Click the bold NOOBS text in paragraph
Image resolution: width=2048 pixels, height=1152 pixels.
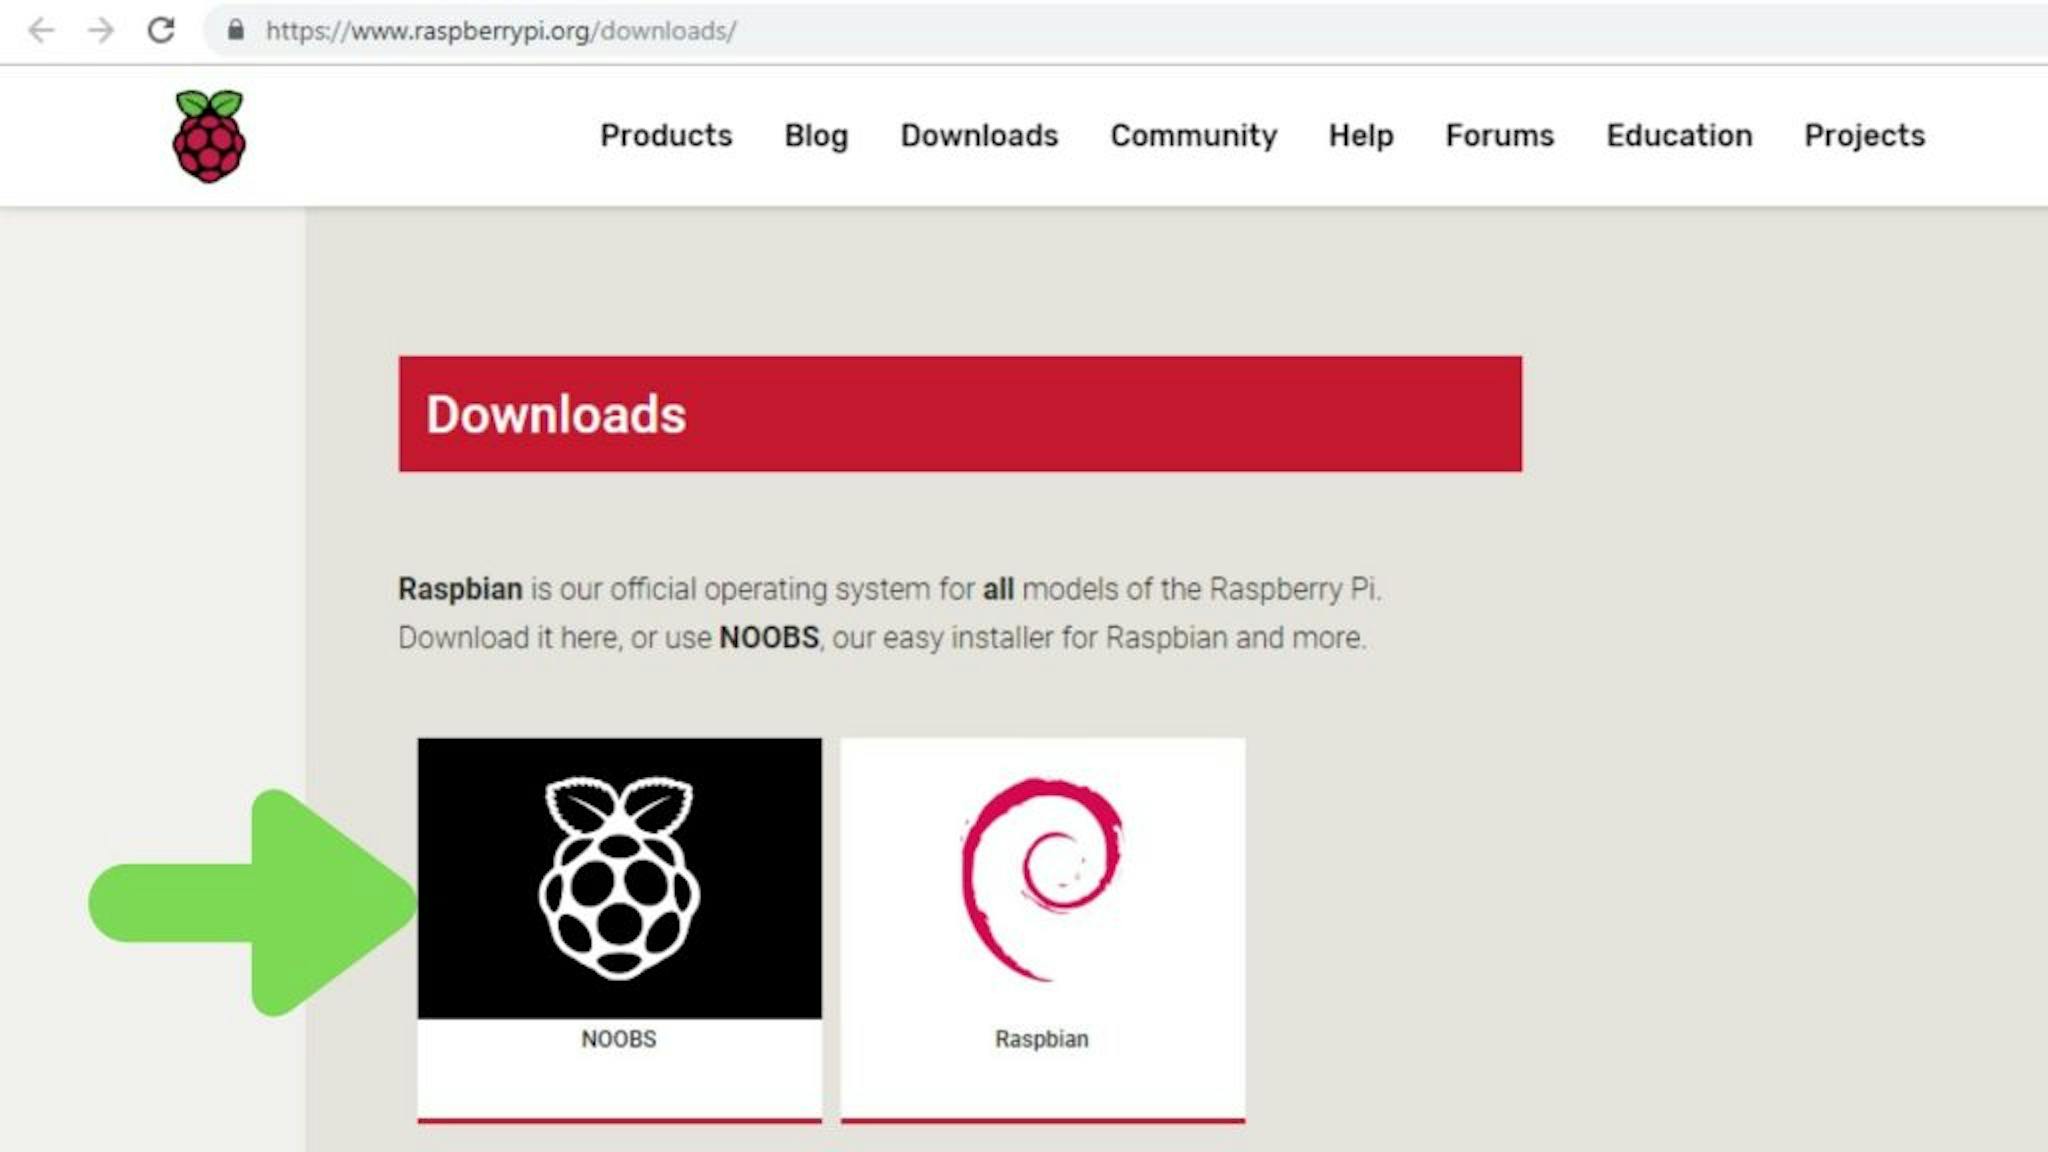tap(769, 637)
